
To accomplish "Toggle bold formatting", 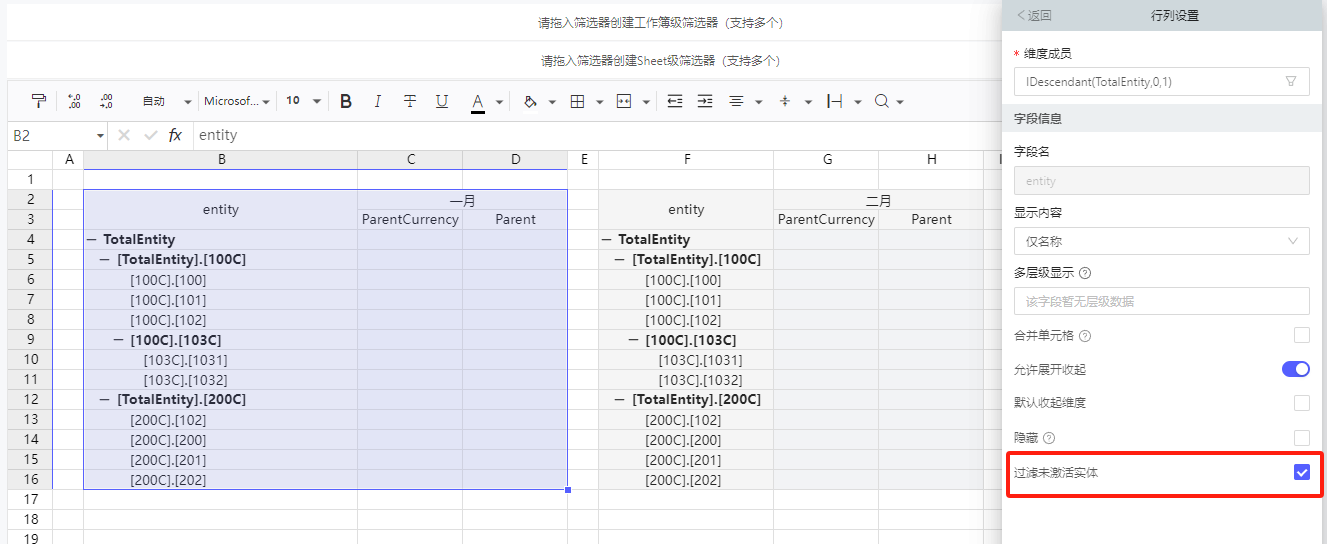I will pyautogui.click(x=346, y=101).
